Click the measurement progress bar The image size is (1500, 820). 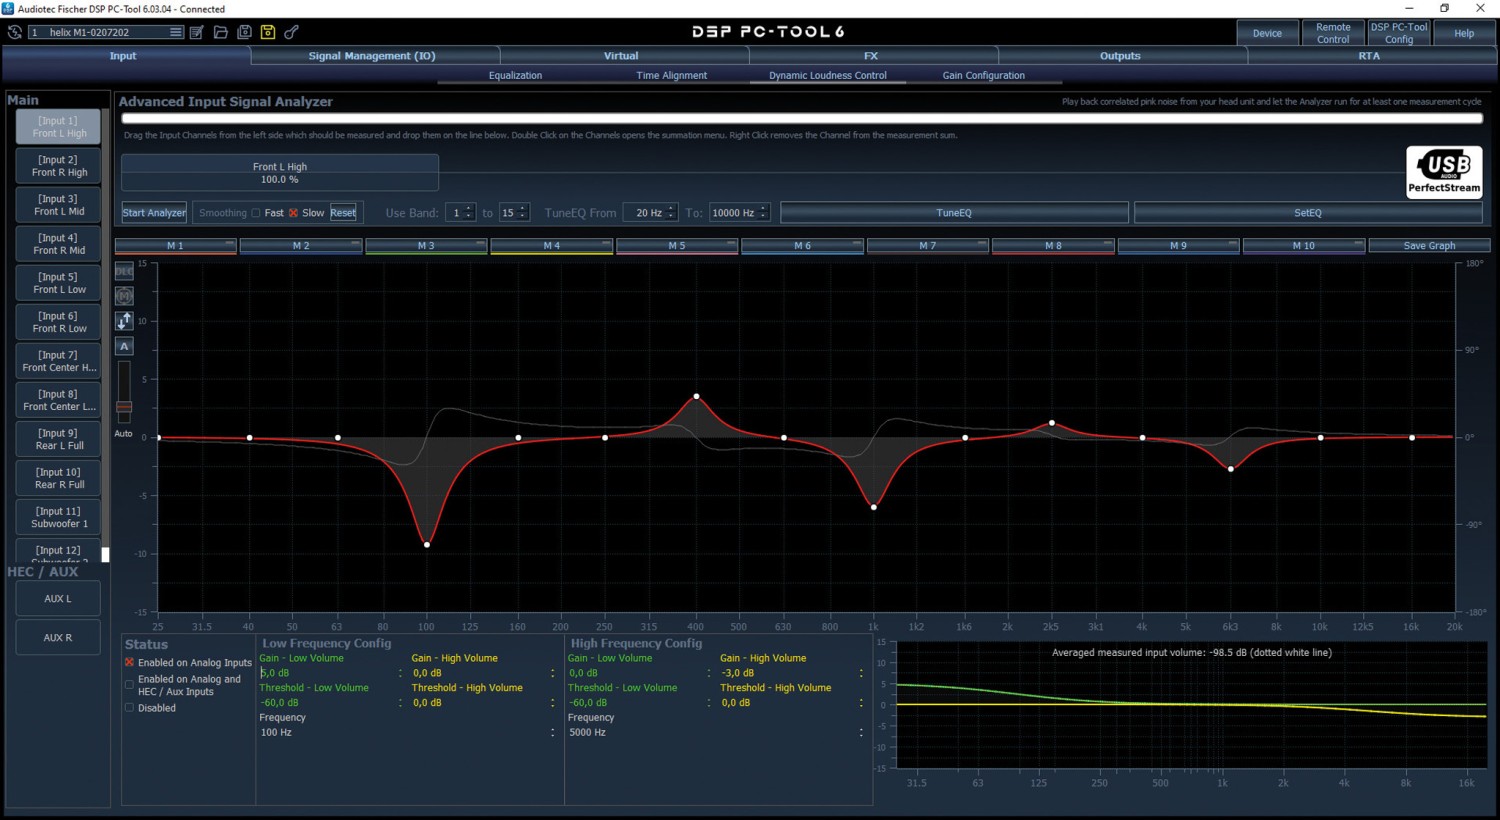(x=801, y=118)
